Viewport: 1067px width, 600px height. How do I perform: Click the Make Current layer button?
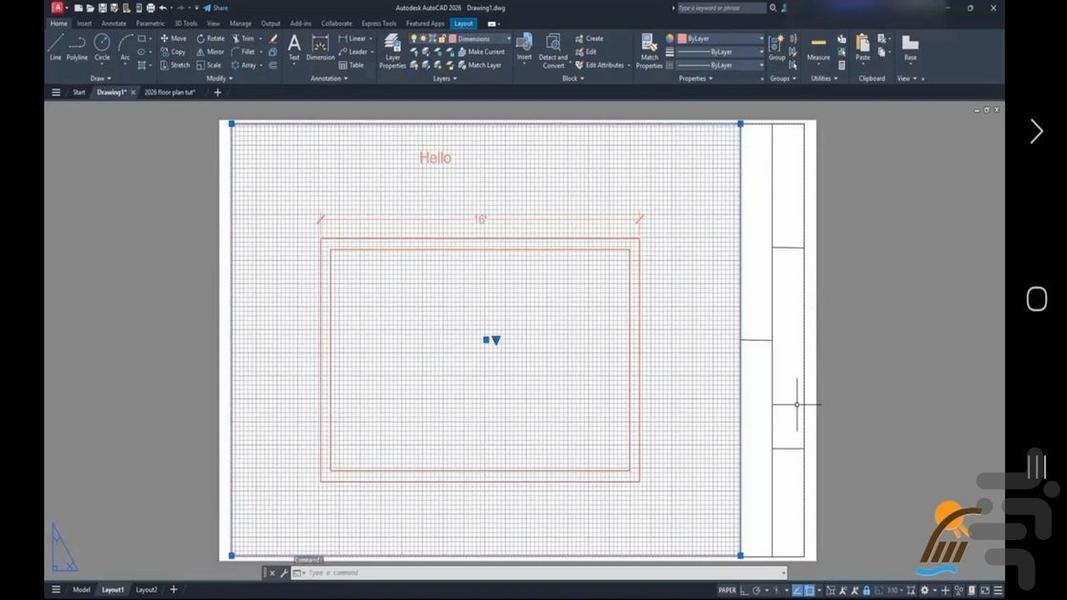point(486,52)
